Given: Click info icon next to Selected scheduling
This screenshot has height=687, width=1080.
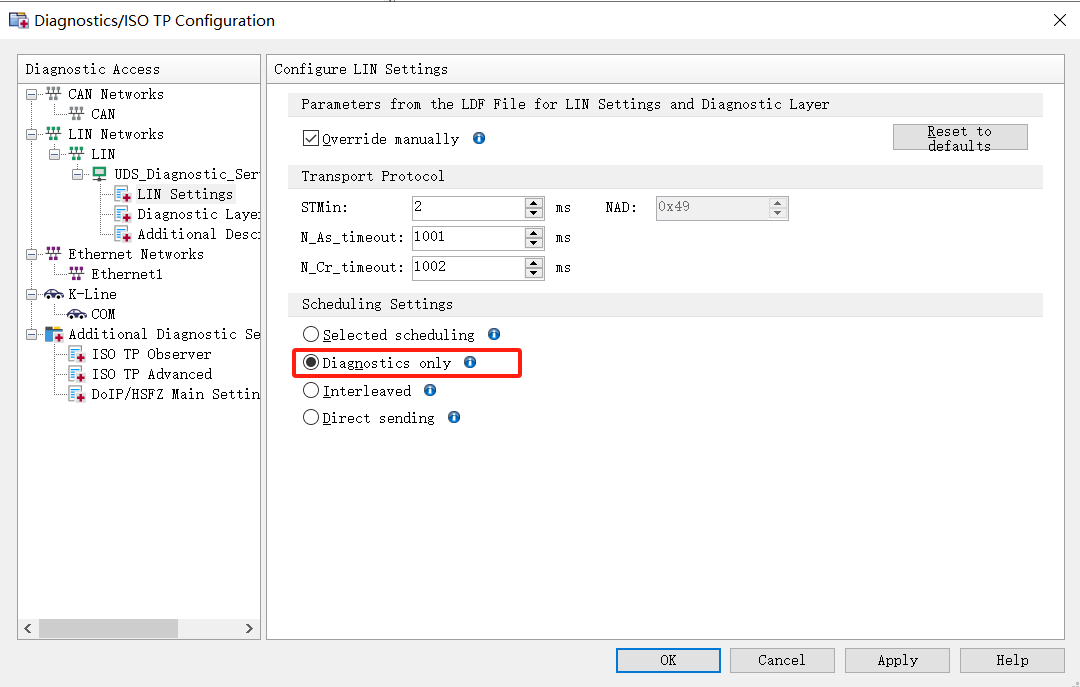Looking at the screenshot, I should click(x=493, y=334).
